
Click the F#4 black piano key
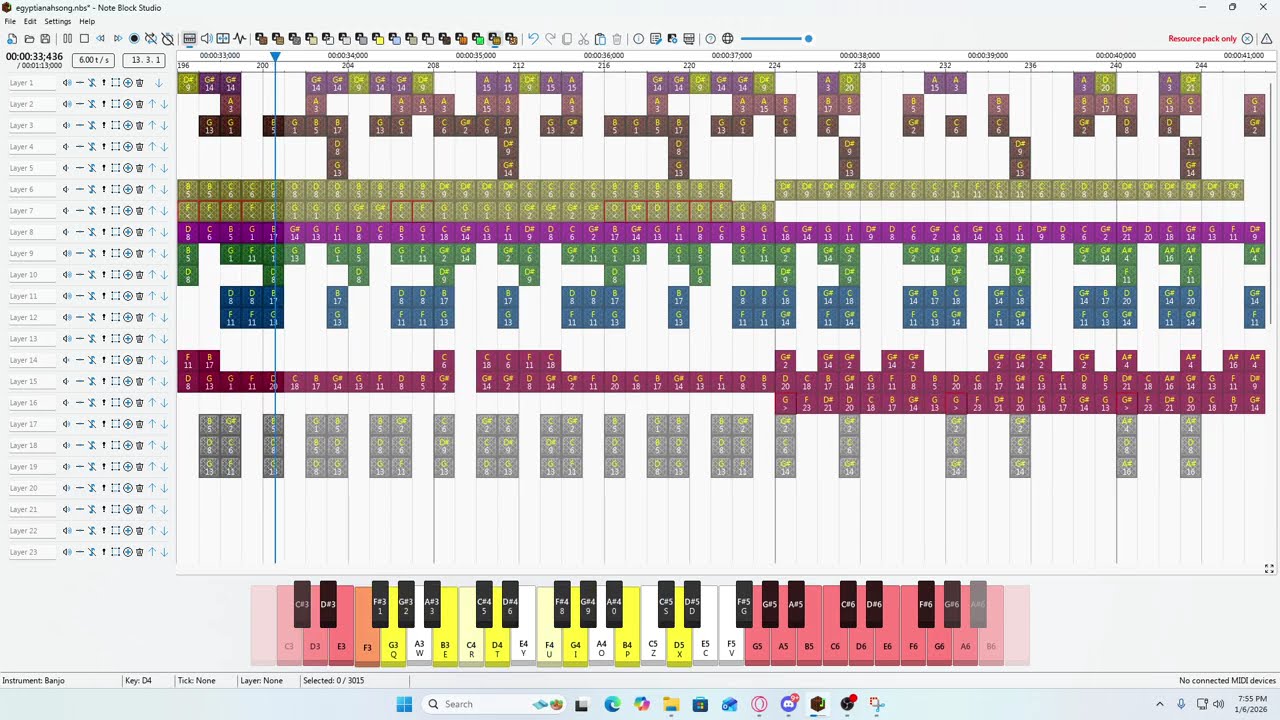pyautogui.click(x=562, y=605)
